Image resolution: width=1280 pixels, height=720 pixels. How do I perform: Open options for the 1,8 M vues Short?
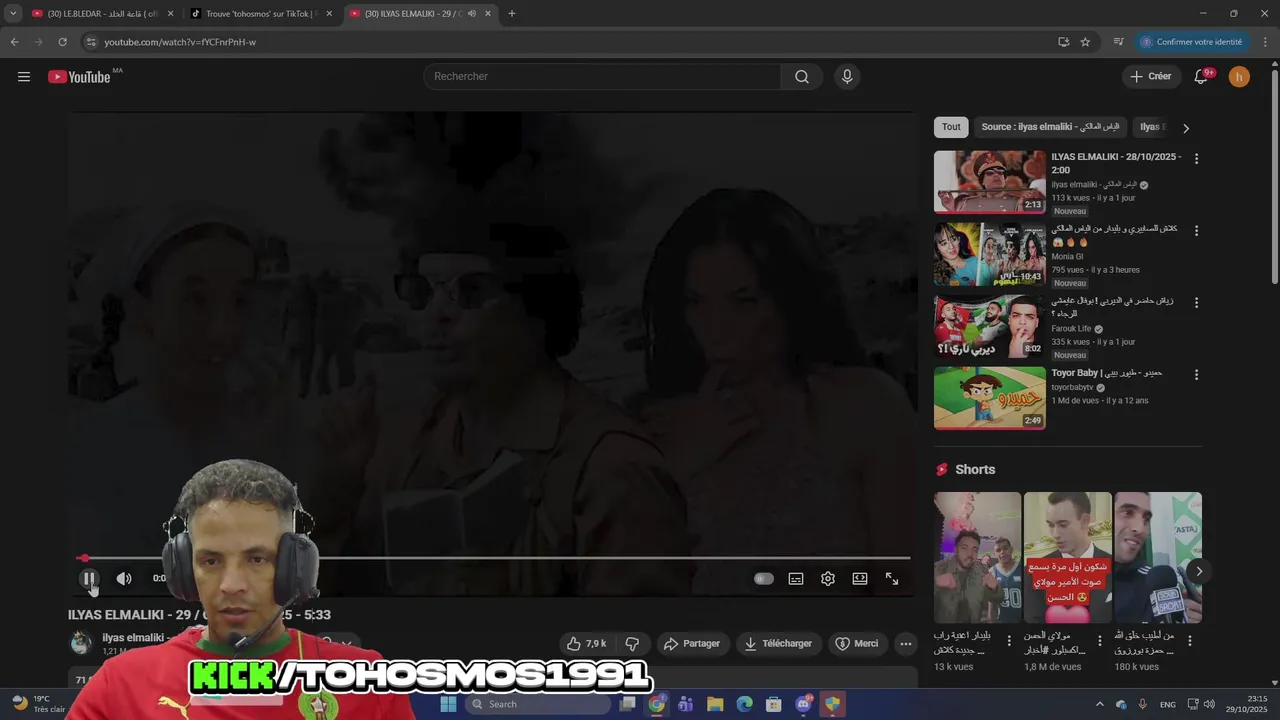(1100, 641)
